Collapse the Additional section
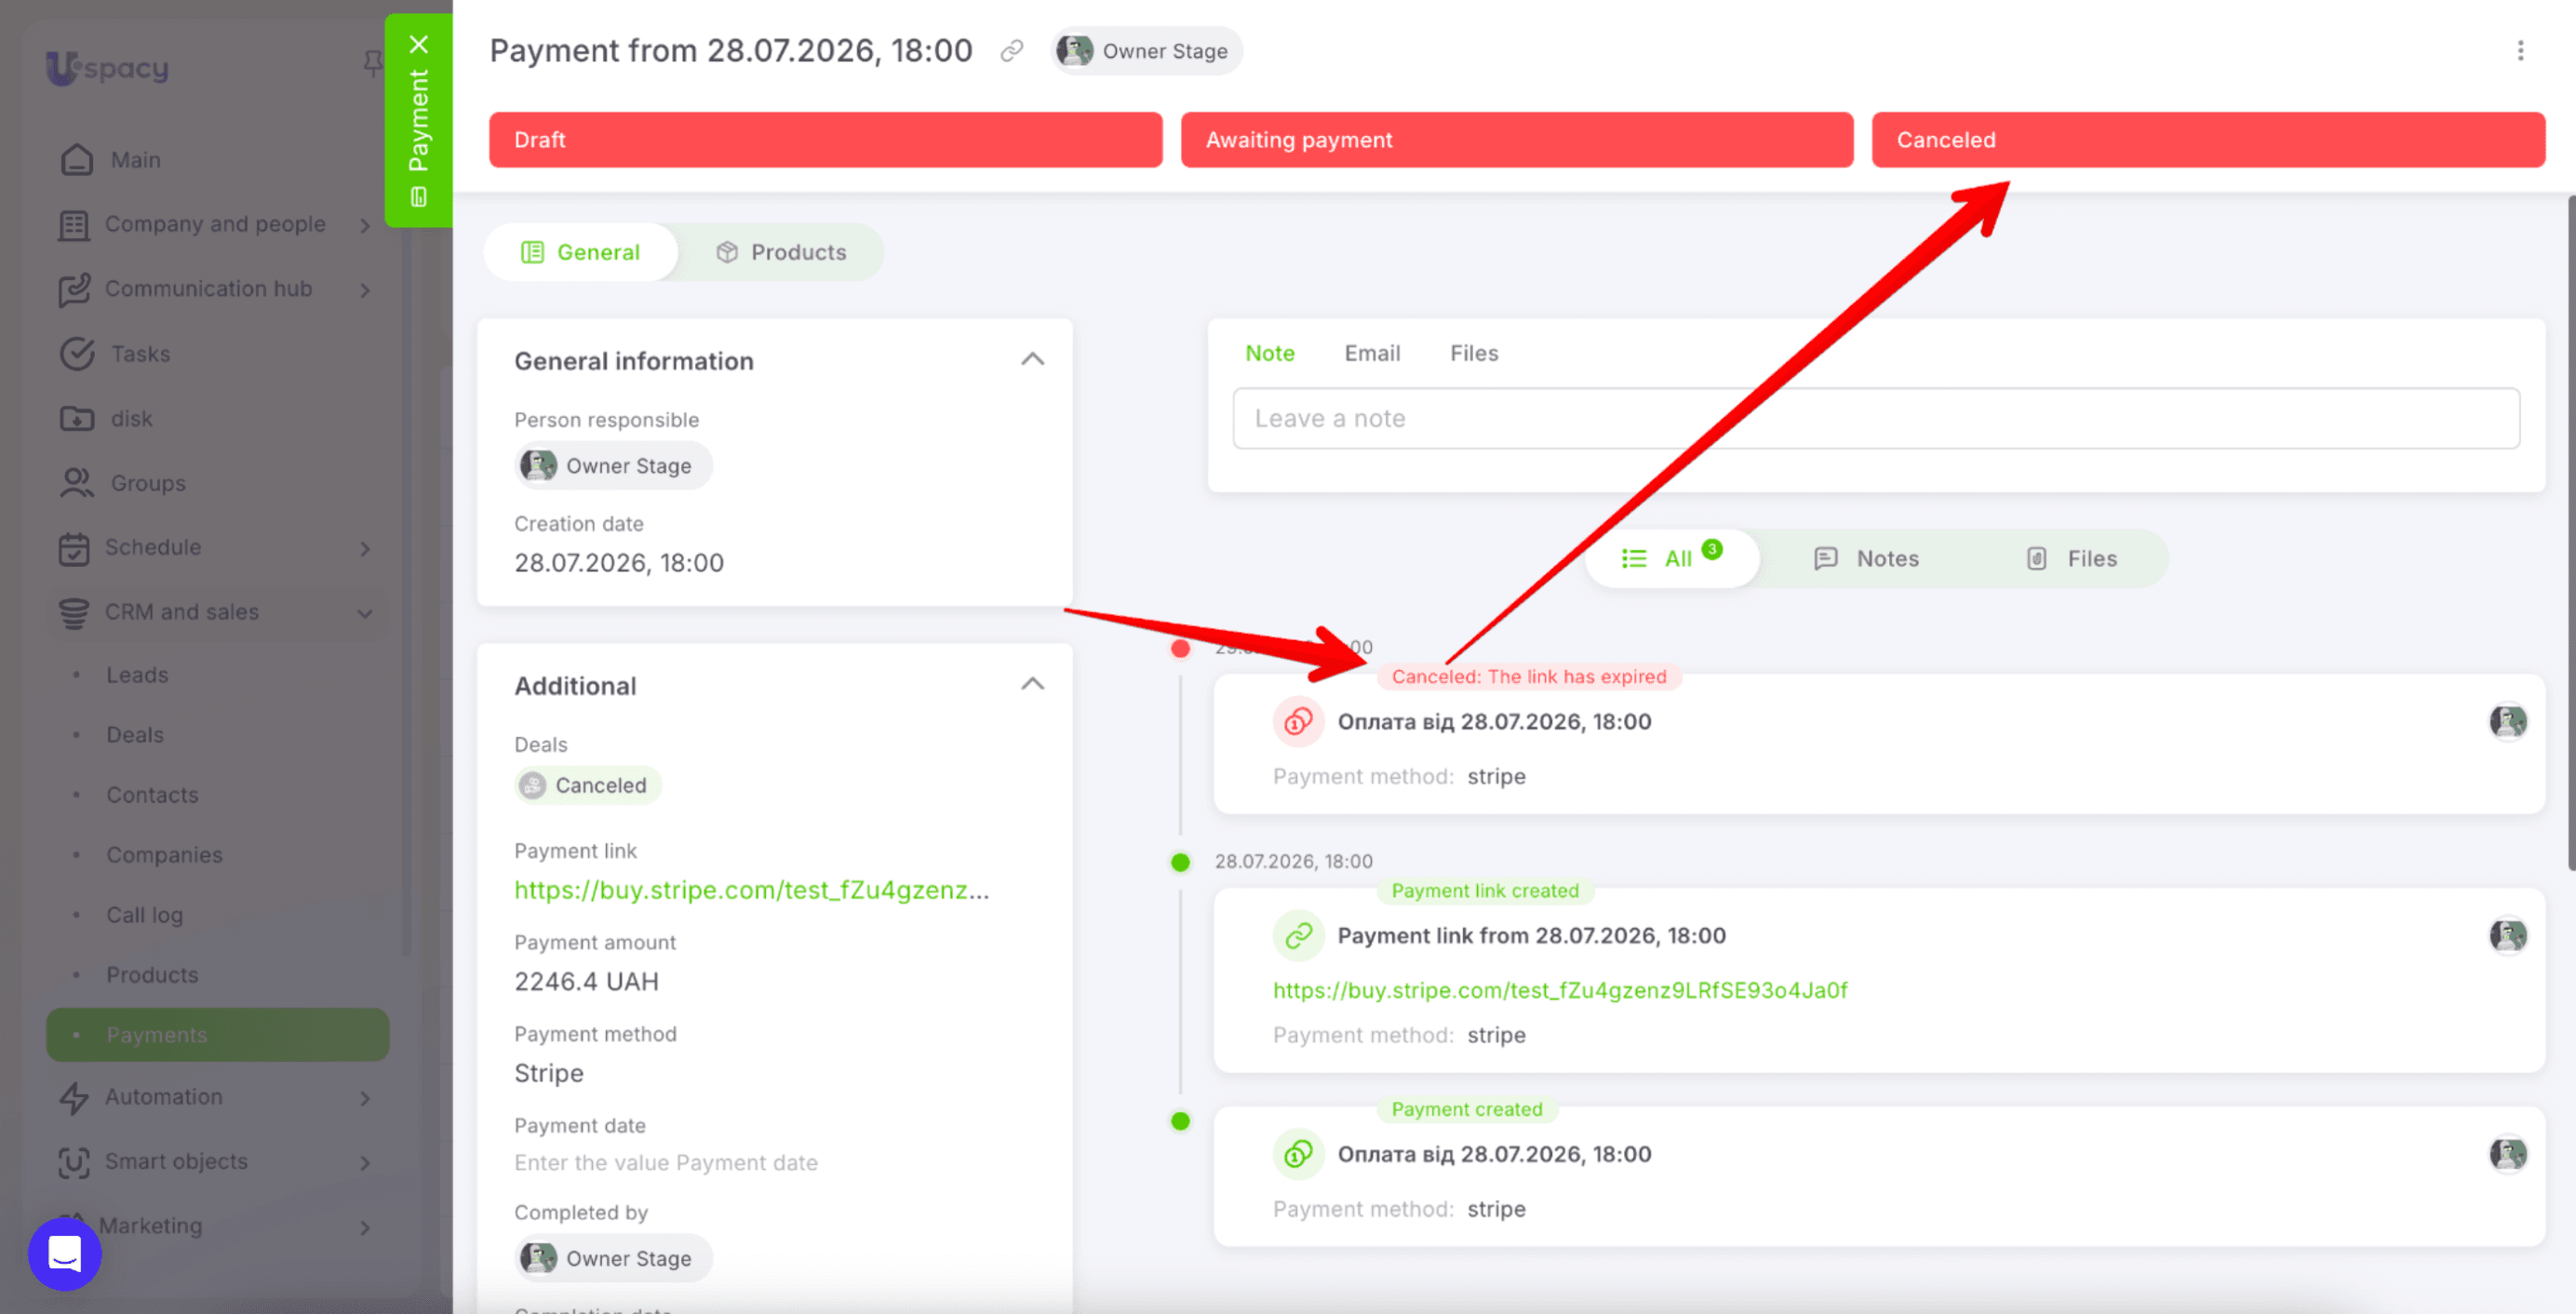This screenshot has height=1314, width=2576. pos(1032,684)
